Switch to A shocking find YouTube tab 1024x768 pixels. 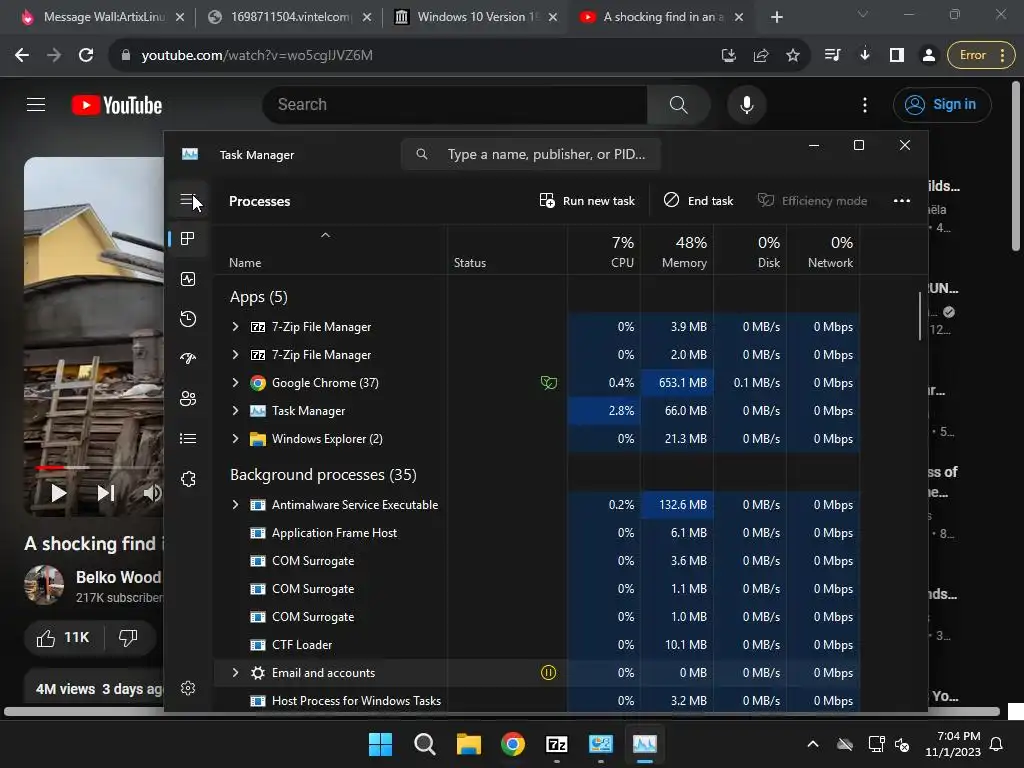point(662,17)
